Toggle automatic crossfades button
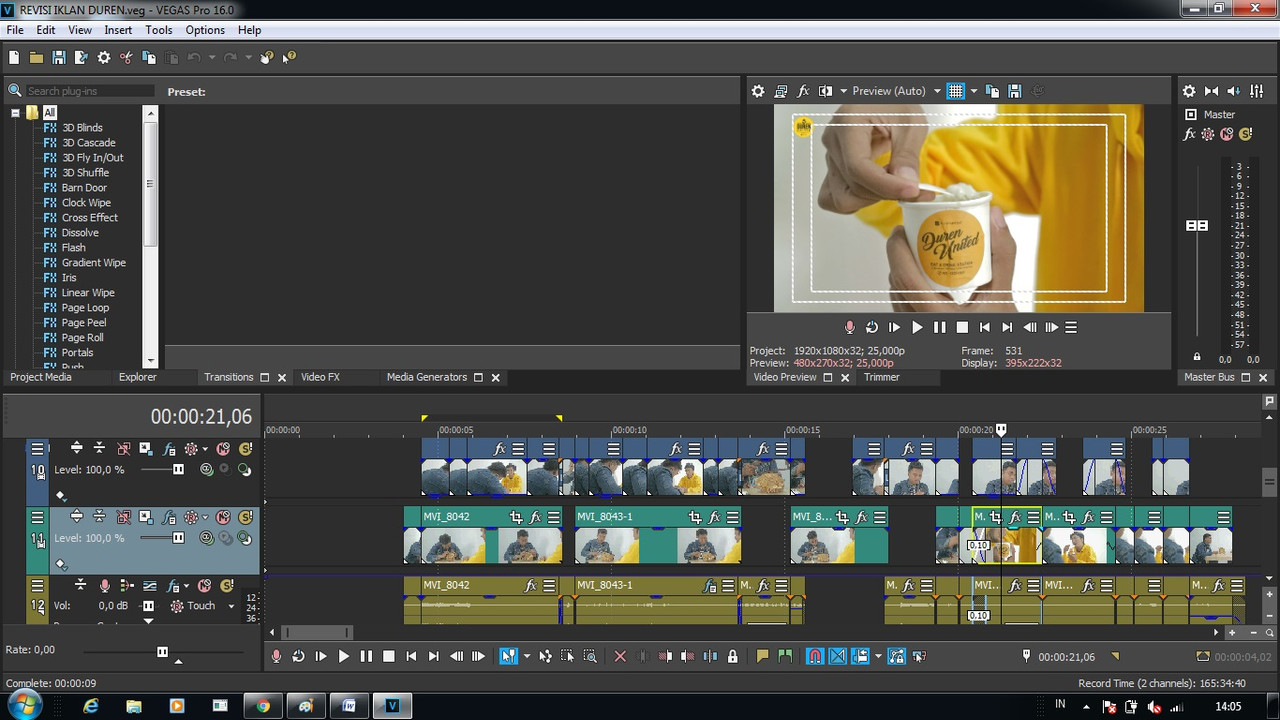This screenshot has width=1280, height=720. 838,656
